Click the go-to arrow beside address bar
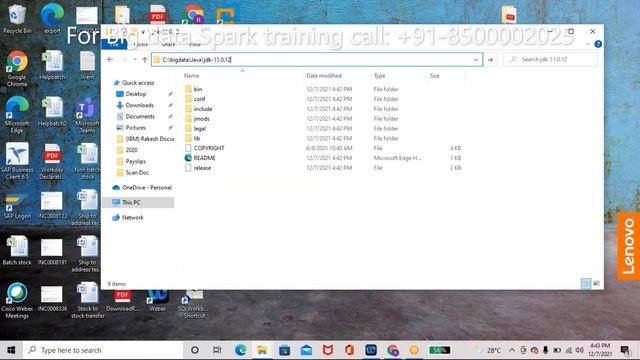This screenshot has height=360, width=640. coord(490,60)
